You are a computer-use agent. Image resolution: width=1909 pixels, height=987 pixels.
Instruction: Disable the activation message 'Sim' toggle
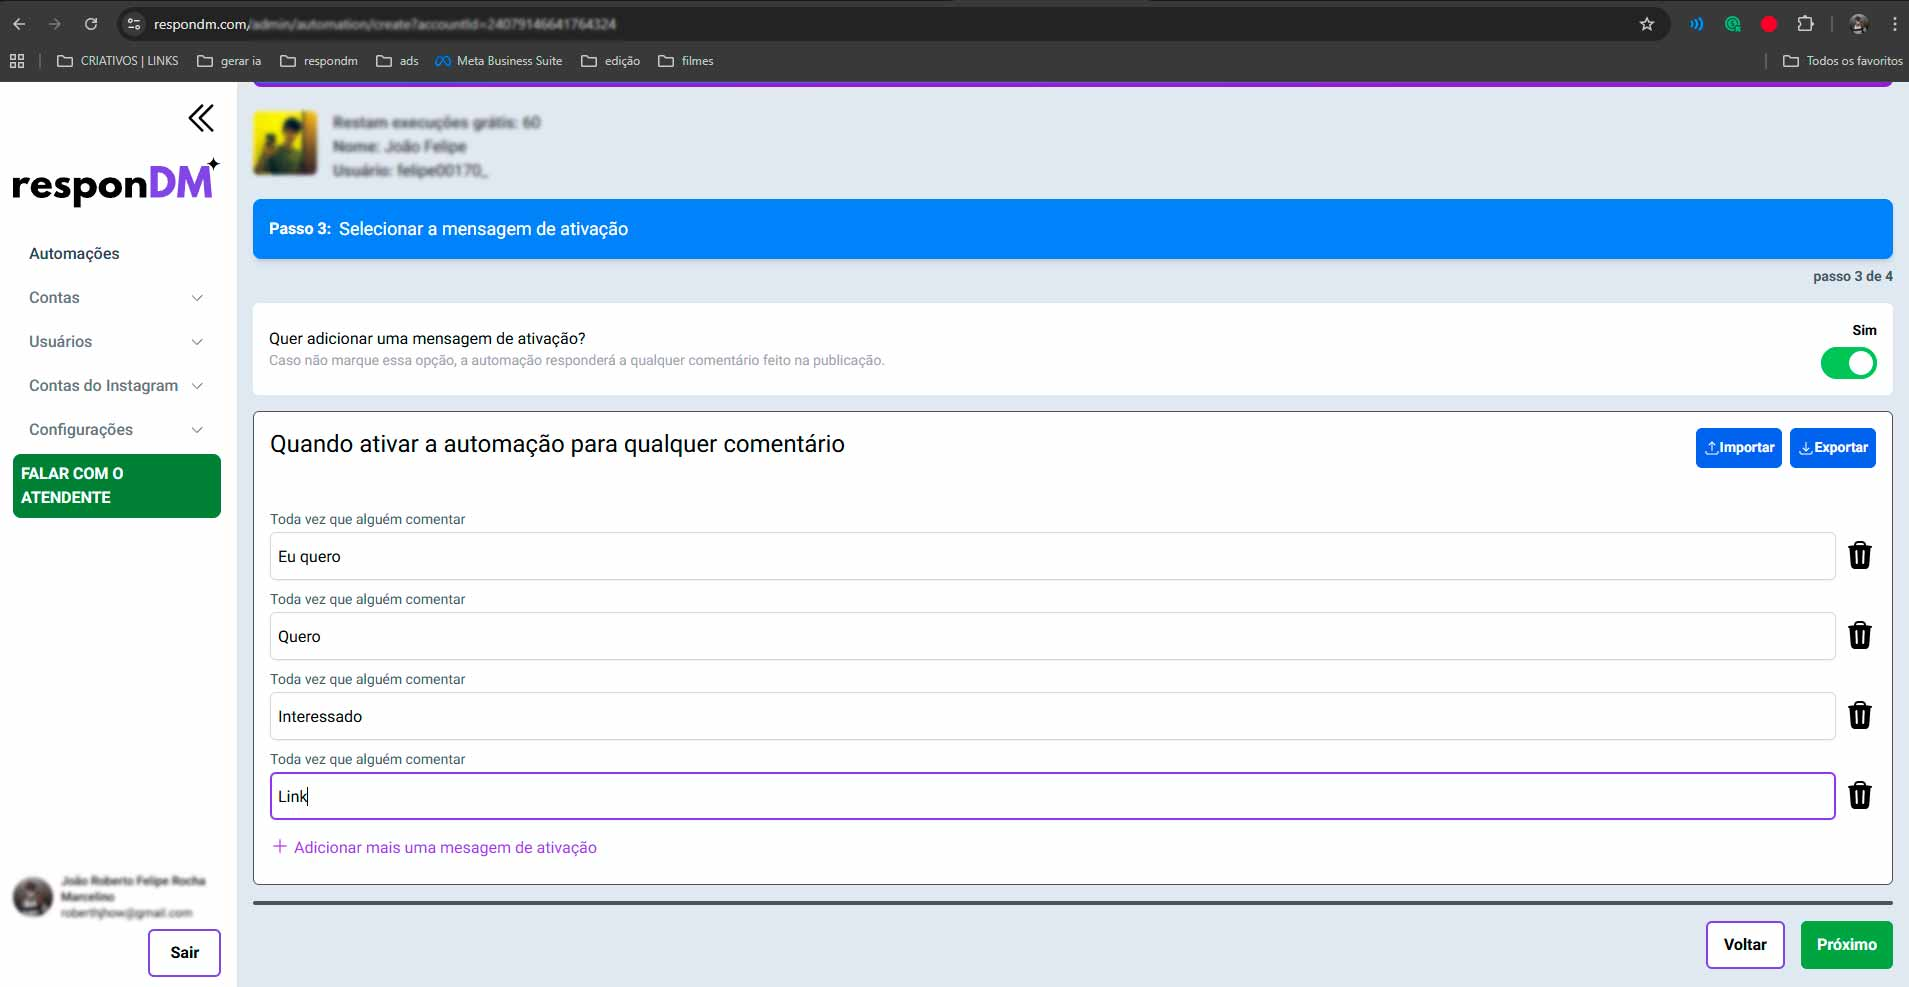pos(1848,363)
